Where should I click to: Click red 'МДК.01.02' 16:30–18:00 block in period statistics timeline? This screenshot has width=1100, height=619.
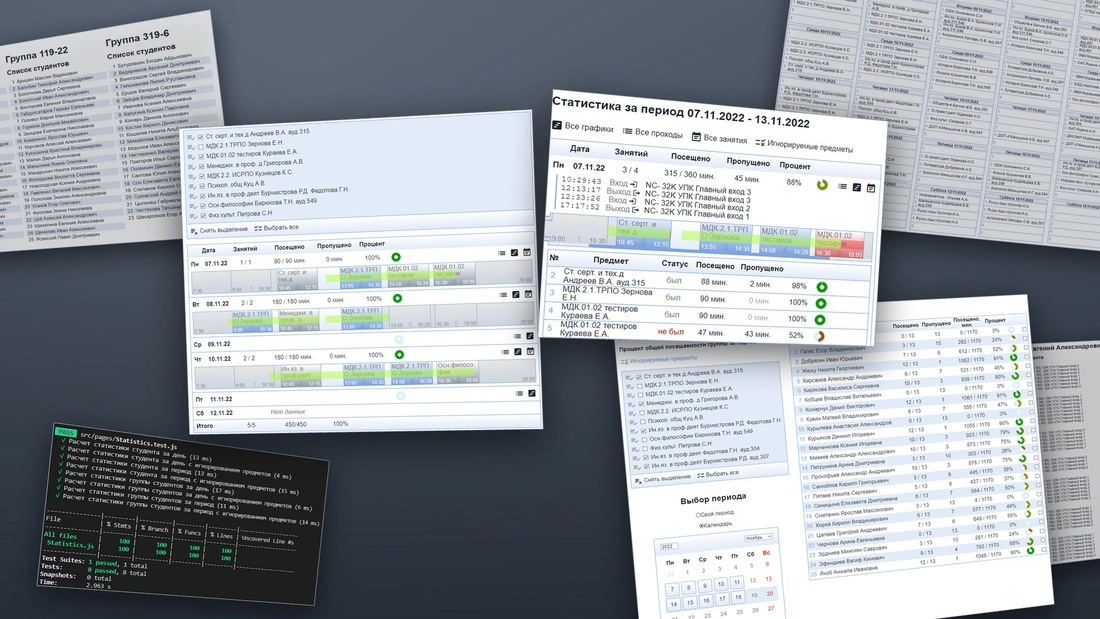[838, 245]
